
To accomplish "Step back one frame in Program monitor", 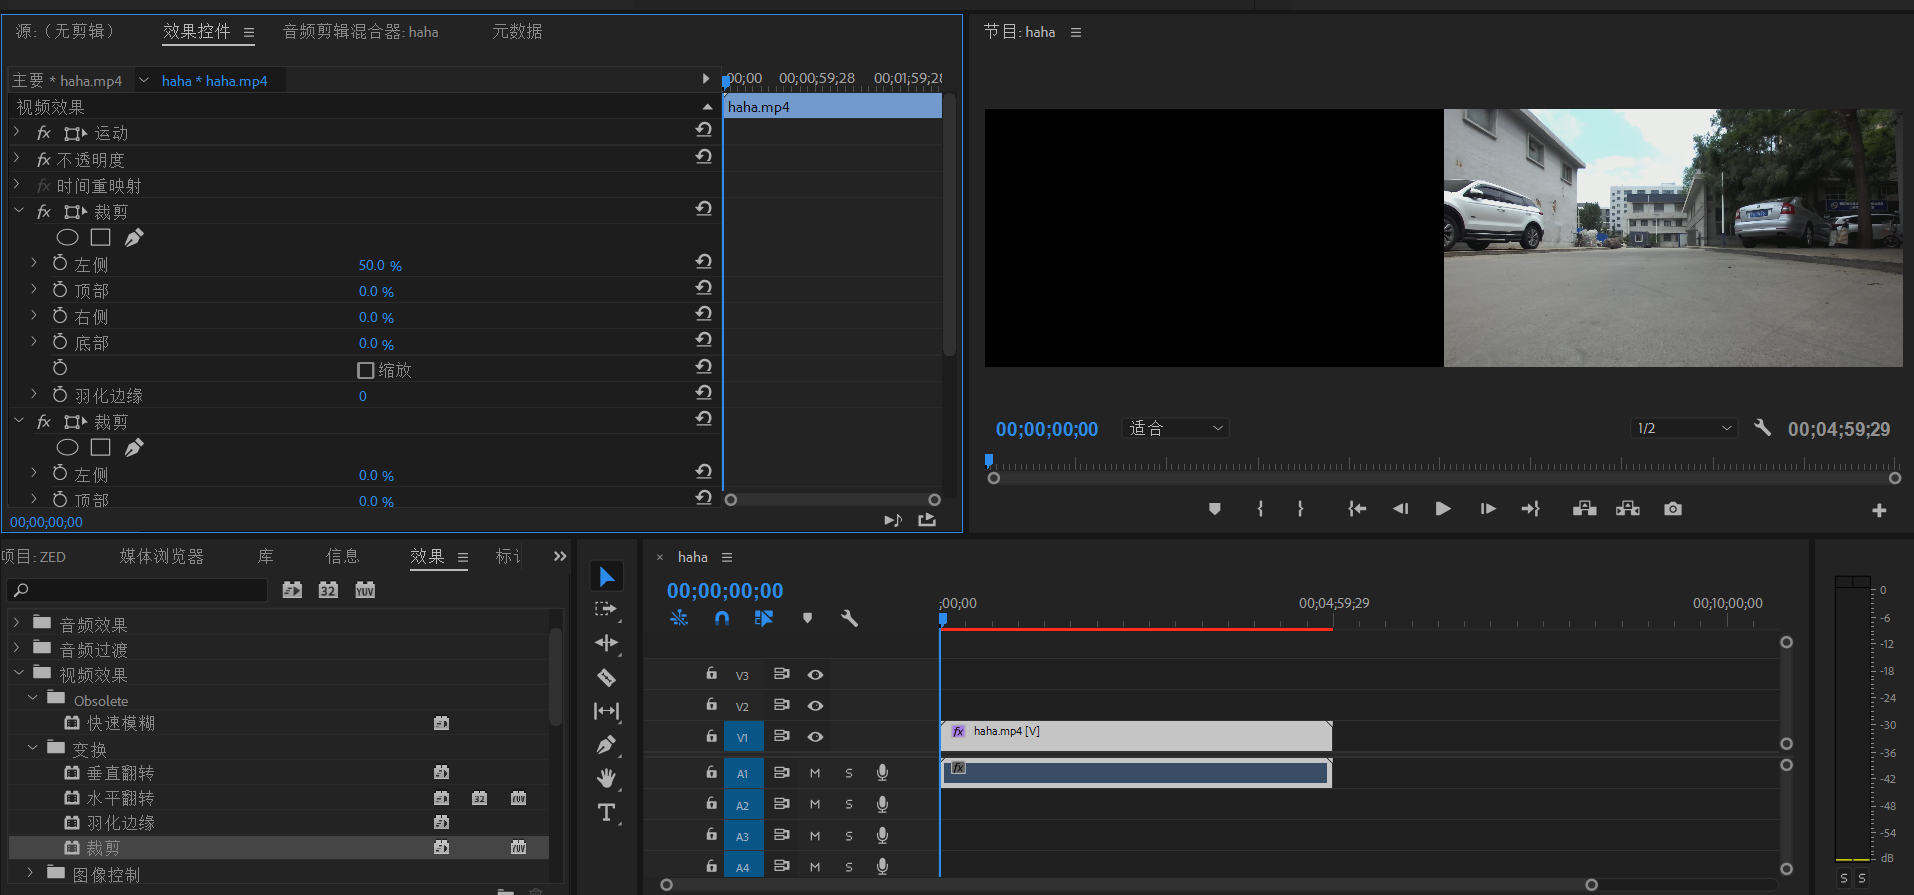I will pyautogui.click(x=1400, y=509).
